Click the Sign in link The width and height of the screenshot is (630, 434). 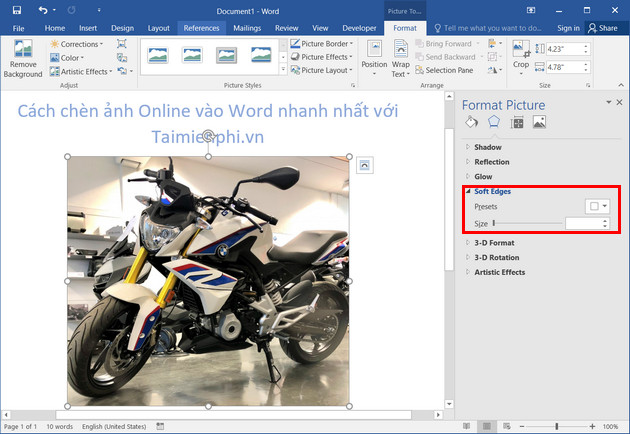[x=568, y=28]
